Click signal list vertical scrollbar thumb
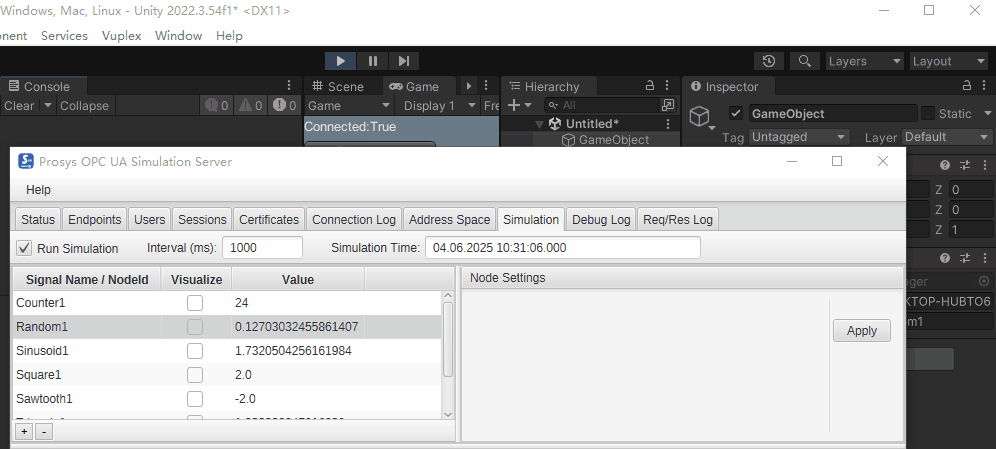 448,340
